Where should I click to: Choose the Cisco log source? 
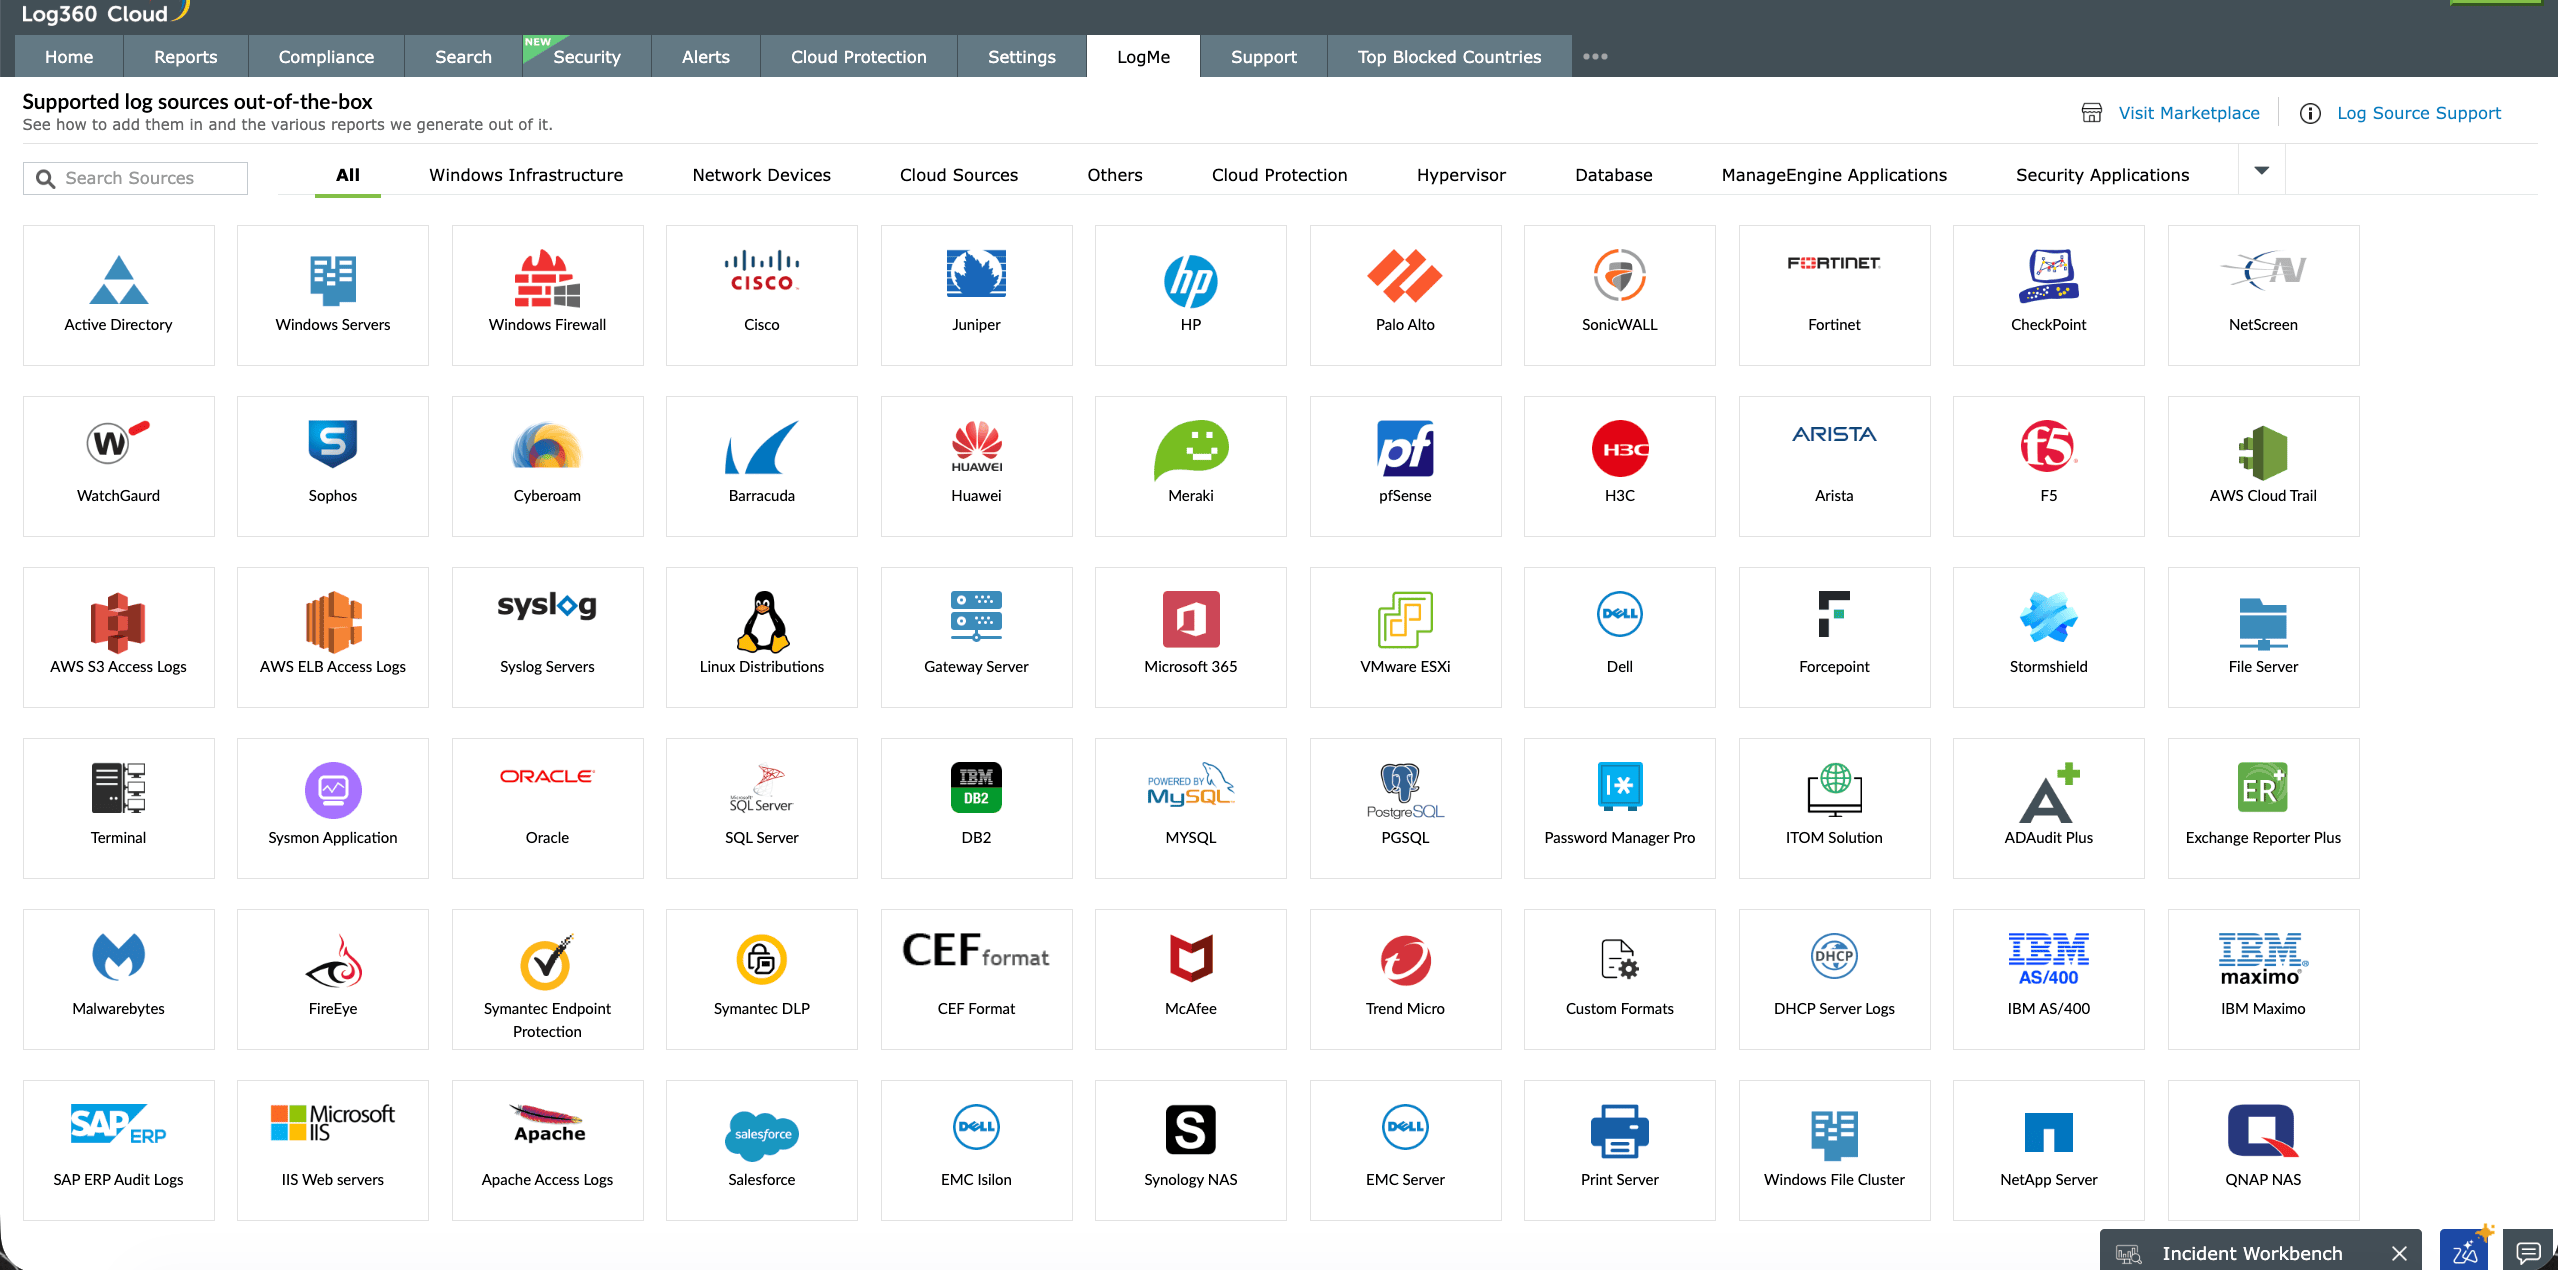762,295
